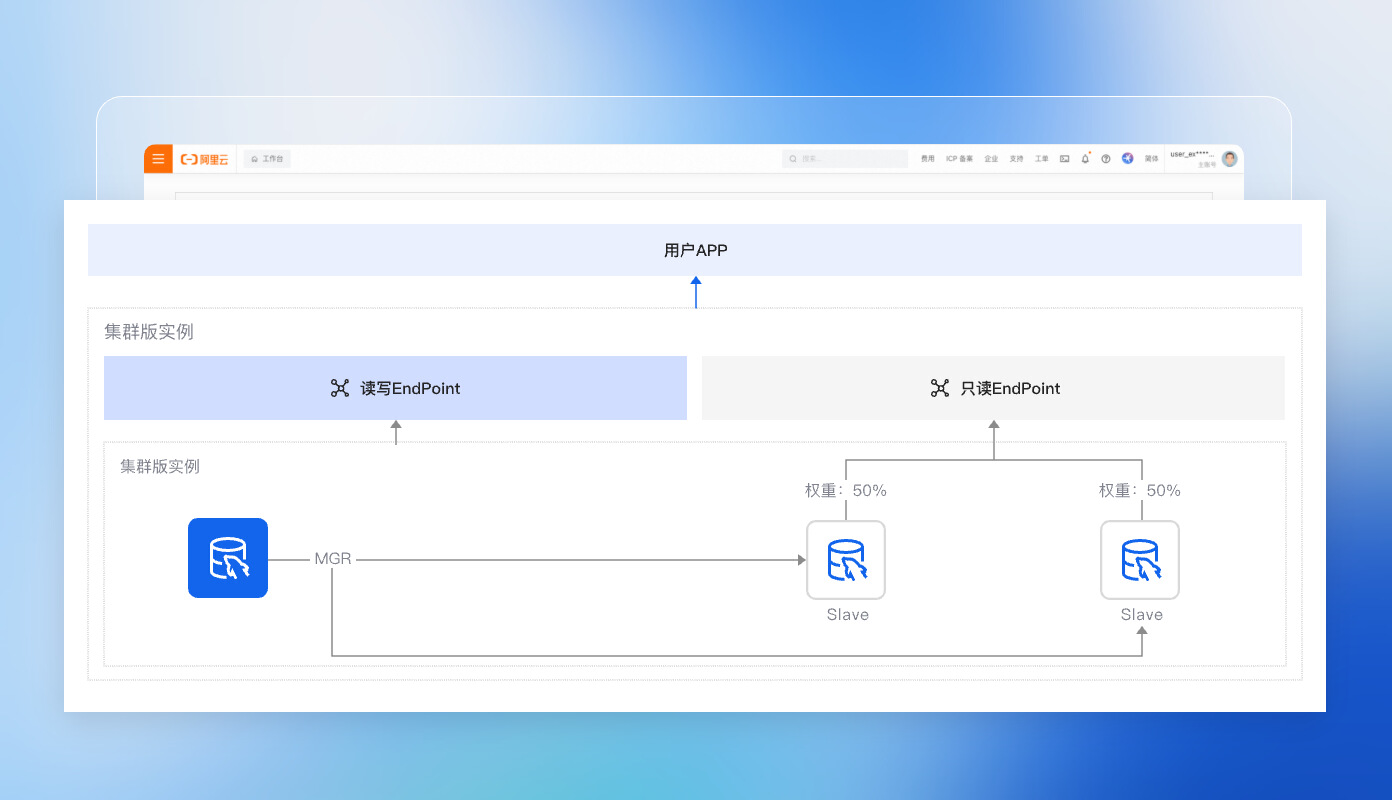Switch language via 简体
The image size is (1392, 800).
(1152, 159)
